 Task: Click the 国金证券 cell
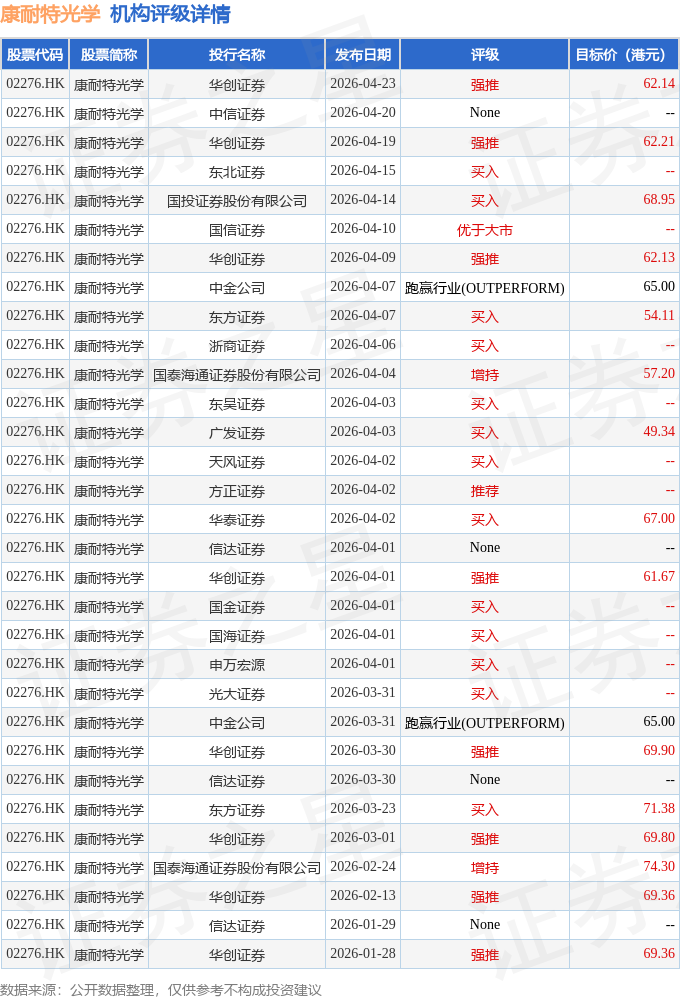coord(236,607)
